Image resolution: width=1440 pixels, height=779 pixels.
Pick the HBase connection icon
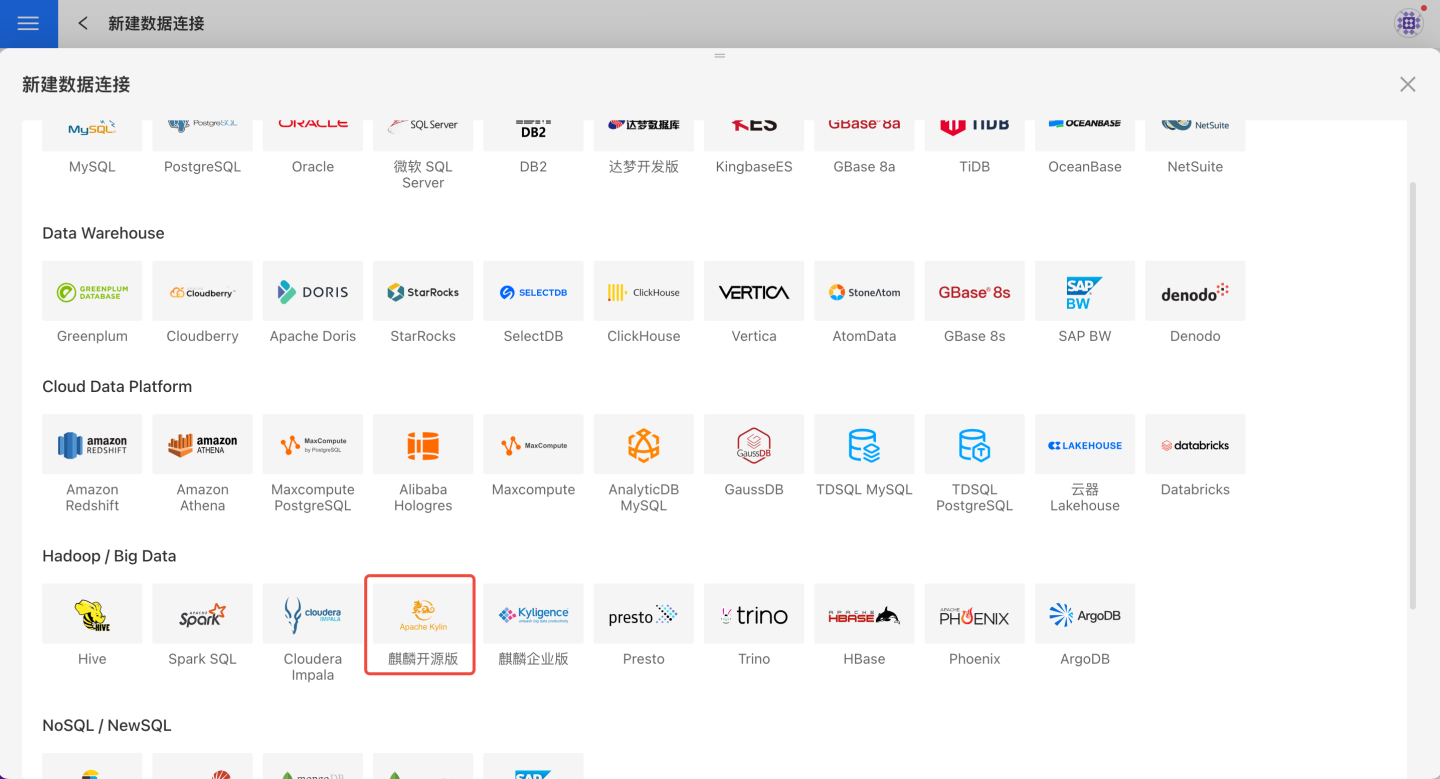click(x=864, y=615)
